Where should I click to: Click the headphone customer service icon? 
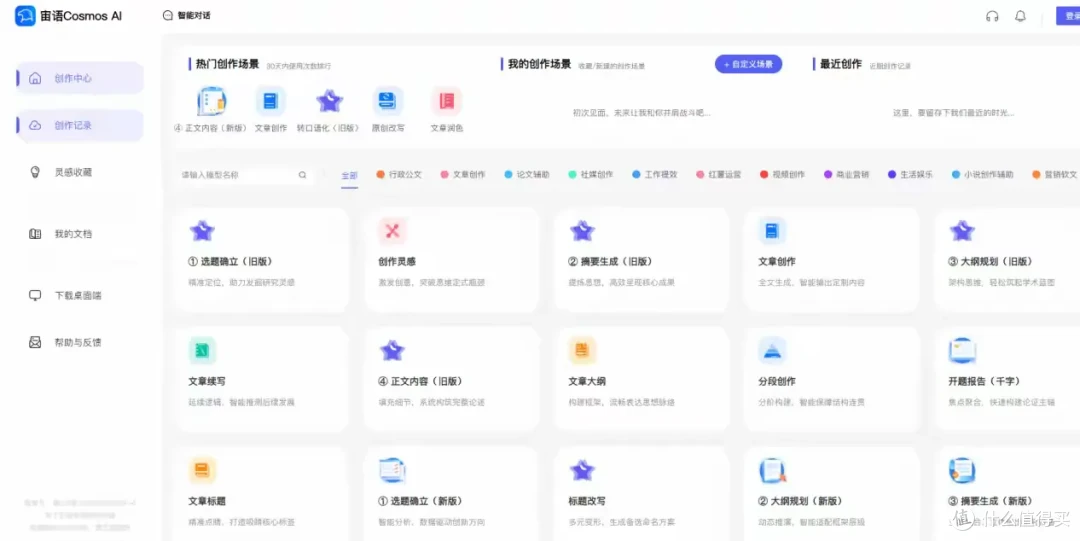992,17
